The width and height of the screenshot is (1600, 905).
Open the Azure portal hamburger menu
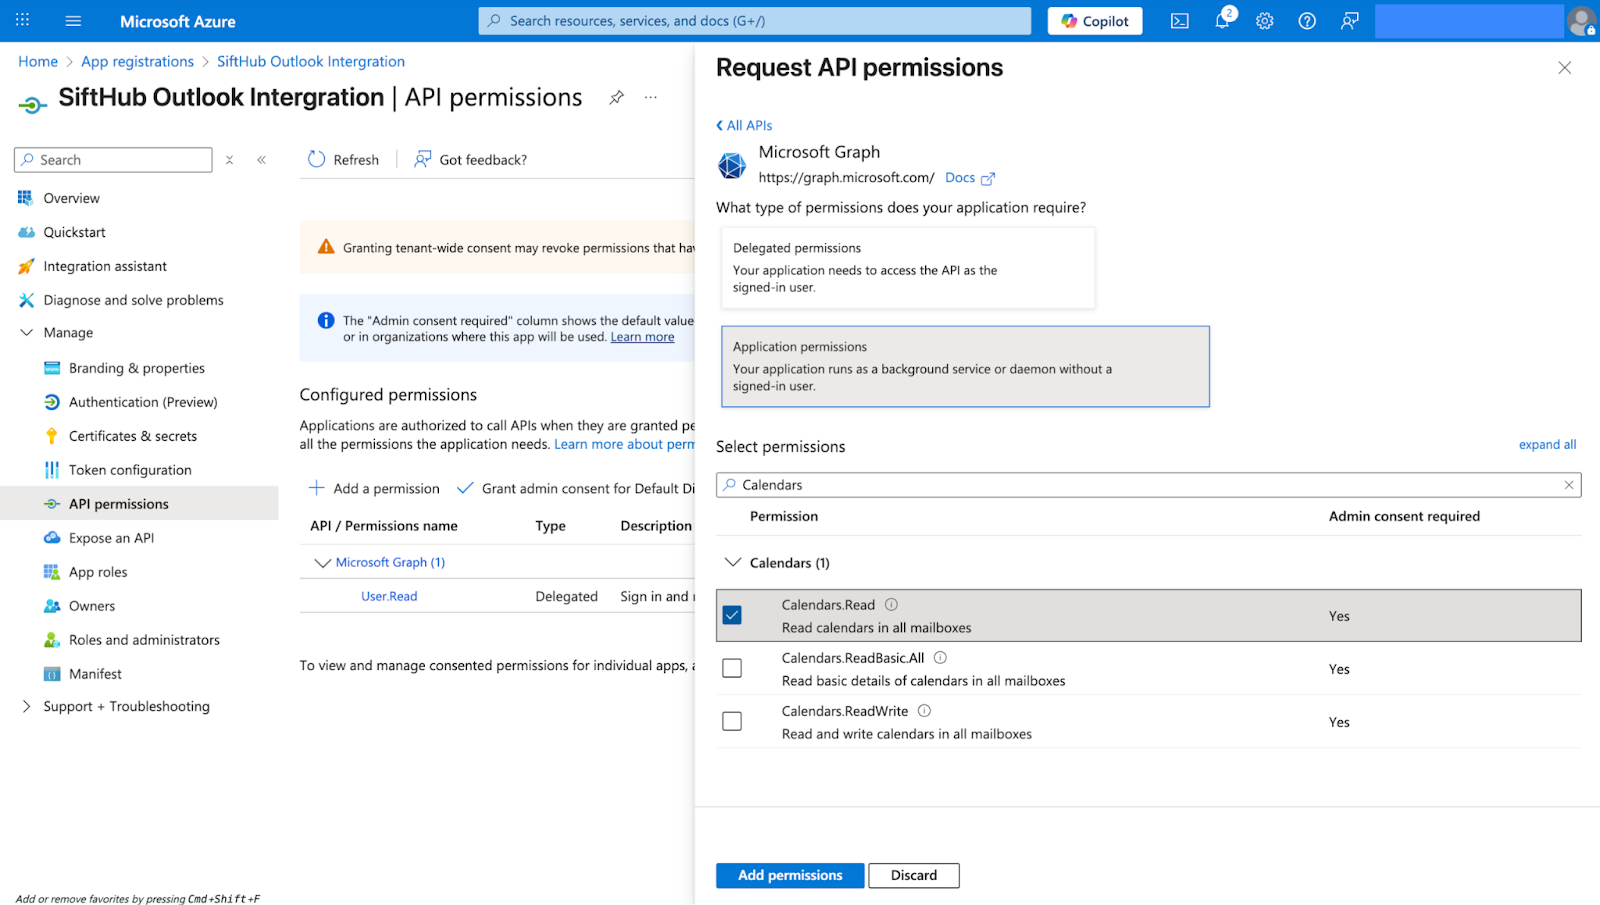(73, 21)
